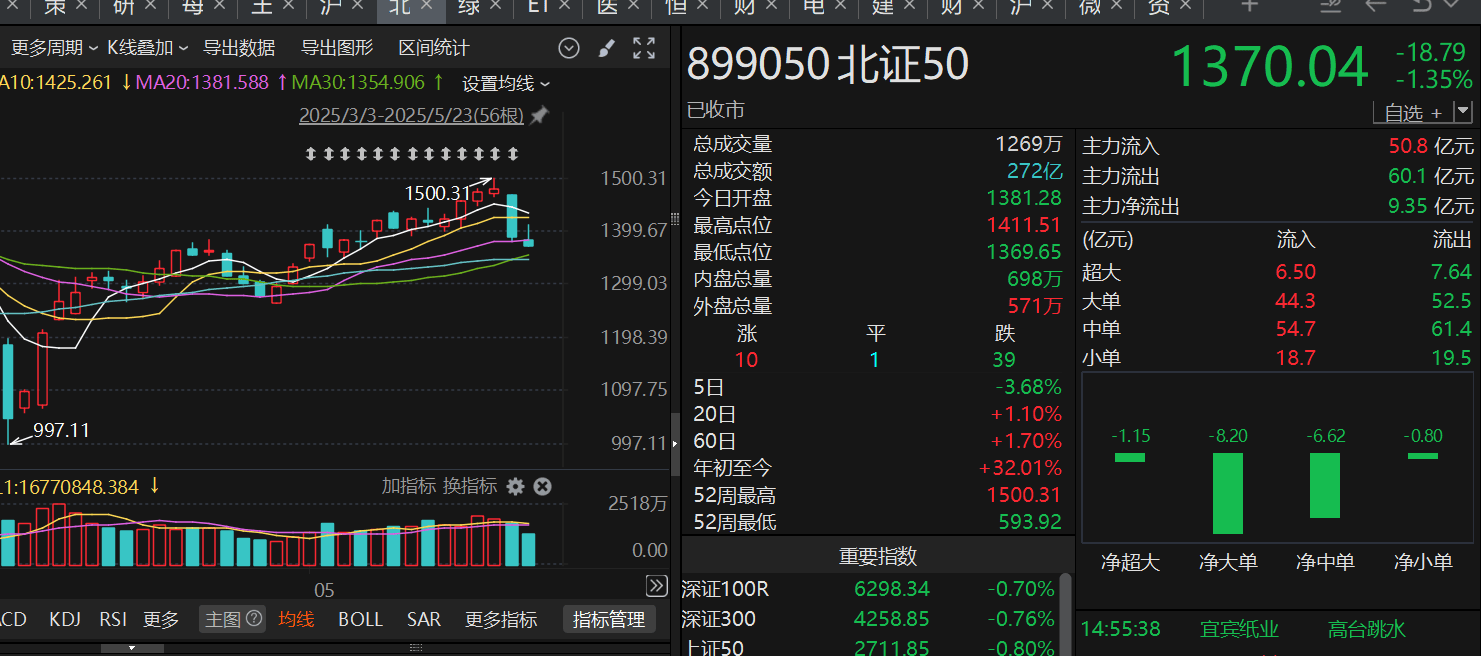The image size is (1481, 656).
Task: Click the 指标管理 button
Action: pos(608,619)
